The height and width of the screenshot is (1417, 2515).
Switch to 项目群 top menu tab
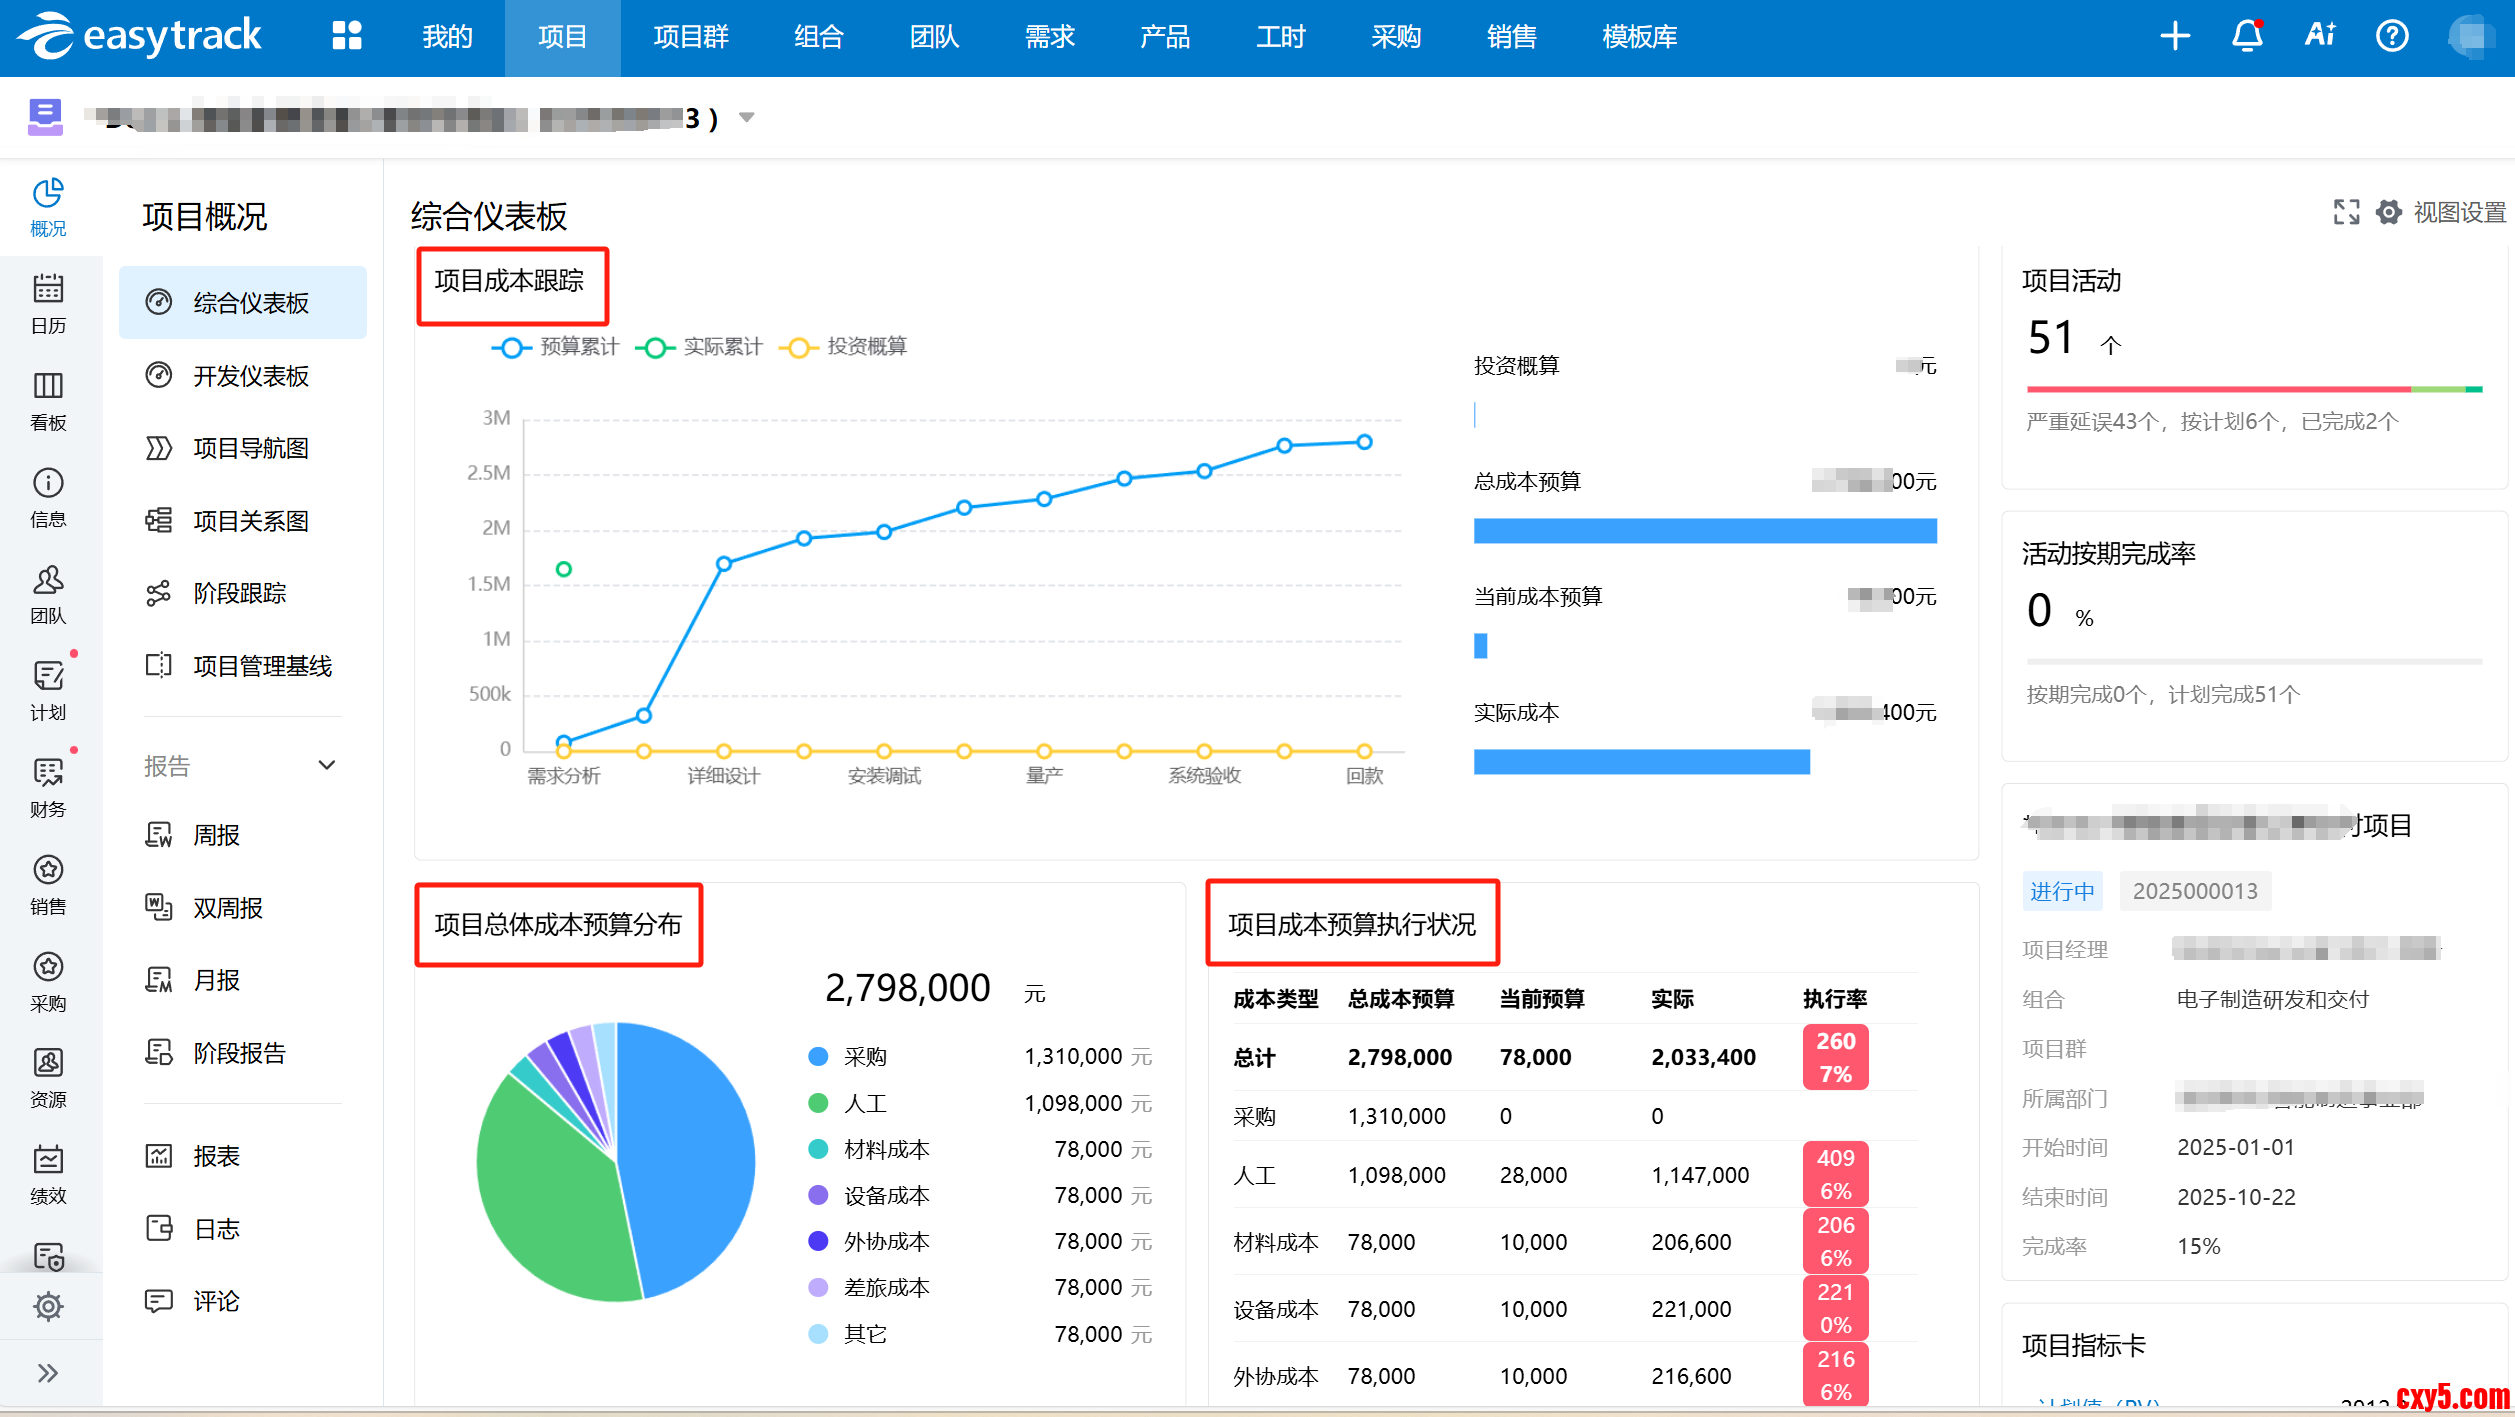[x=690, y=37]
